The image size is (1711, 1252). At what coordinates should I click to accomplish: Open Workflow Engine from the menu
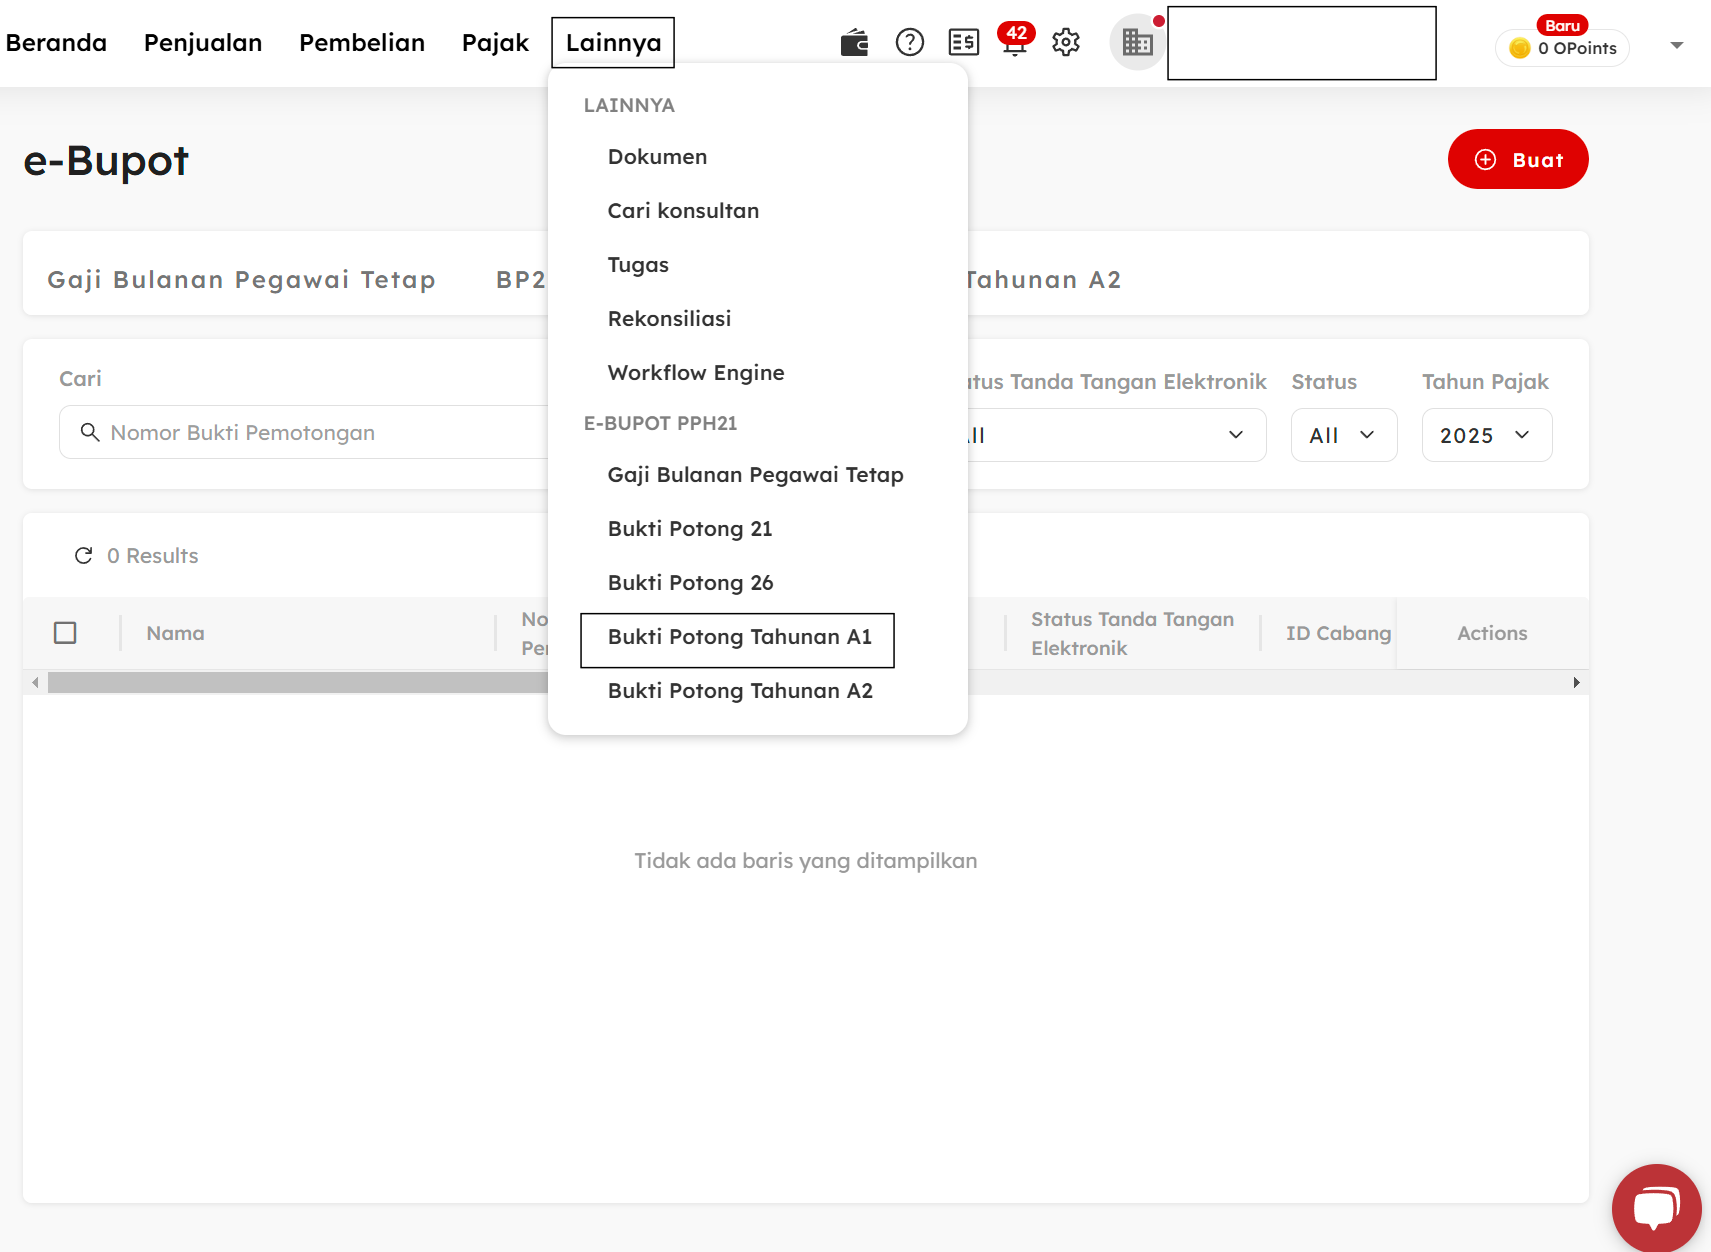696,373
